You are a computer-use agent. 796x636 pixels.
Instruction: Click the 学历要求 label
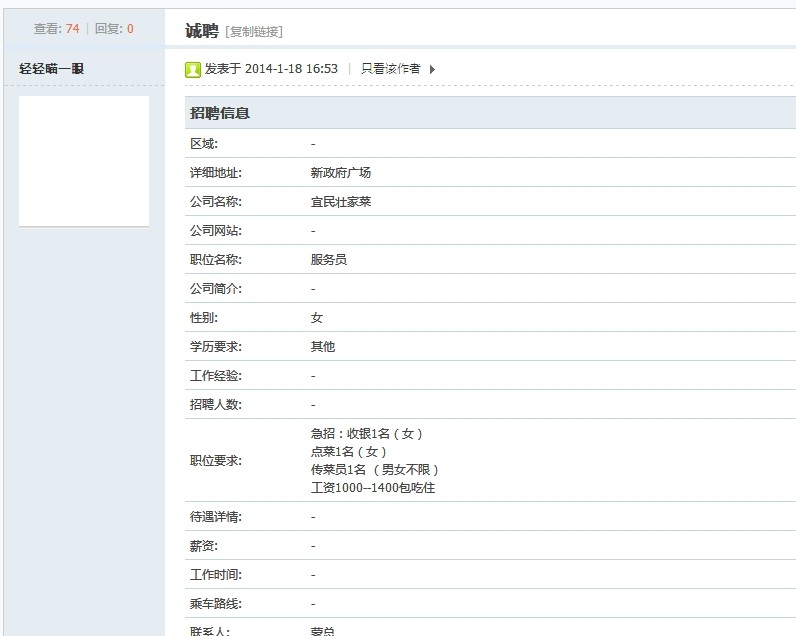tap(216, 347)
